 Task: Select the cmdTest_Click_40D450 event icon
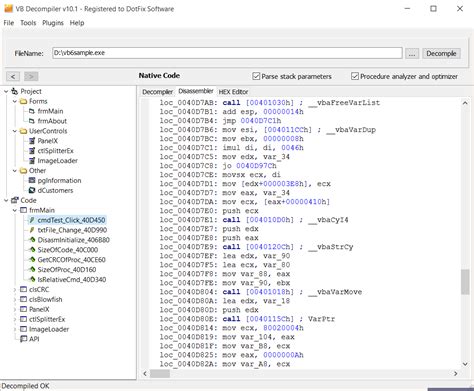click(32, 220)
